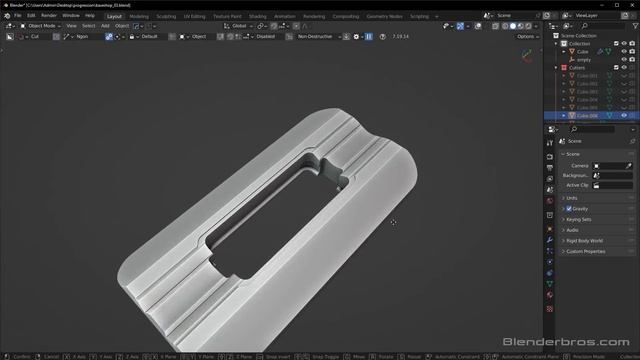Image resolution: width=640 pixels, height=360 pixels.
Task: Select the empty object in outliner
Action: pyautogui.click(x=584, y=60)
